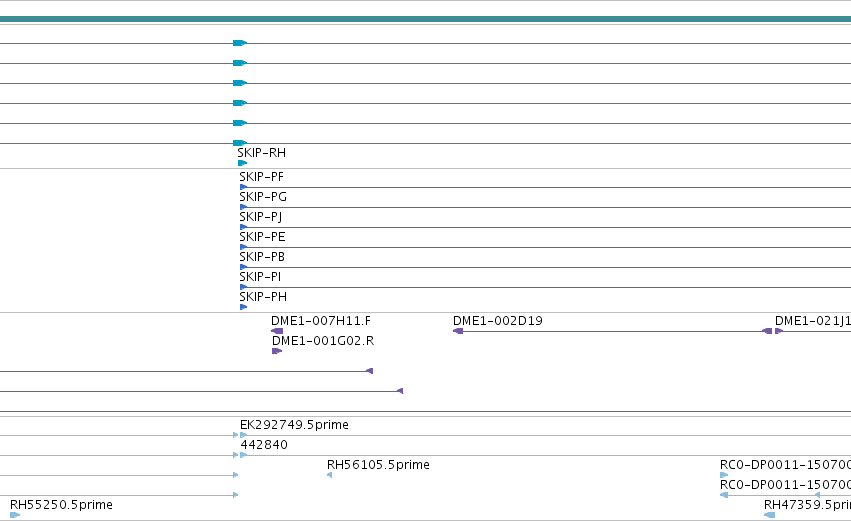Click the left arrowhead of DME1-002D19 feature
Image resolution: width=851 pixels, height=521 pixels.
coord(458,331)
